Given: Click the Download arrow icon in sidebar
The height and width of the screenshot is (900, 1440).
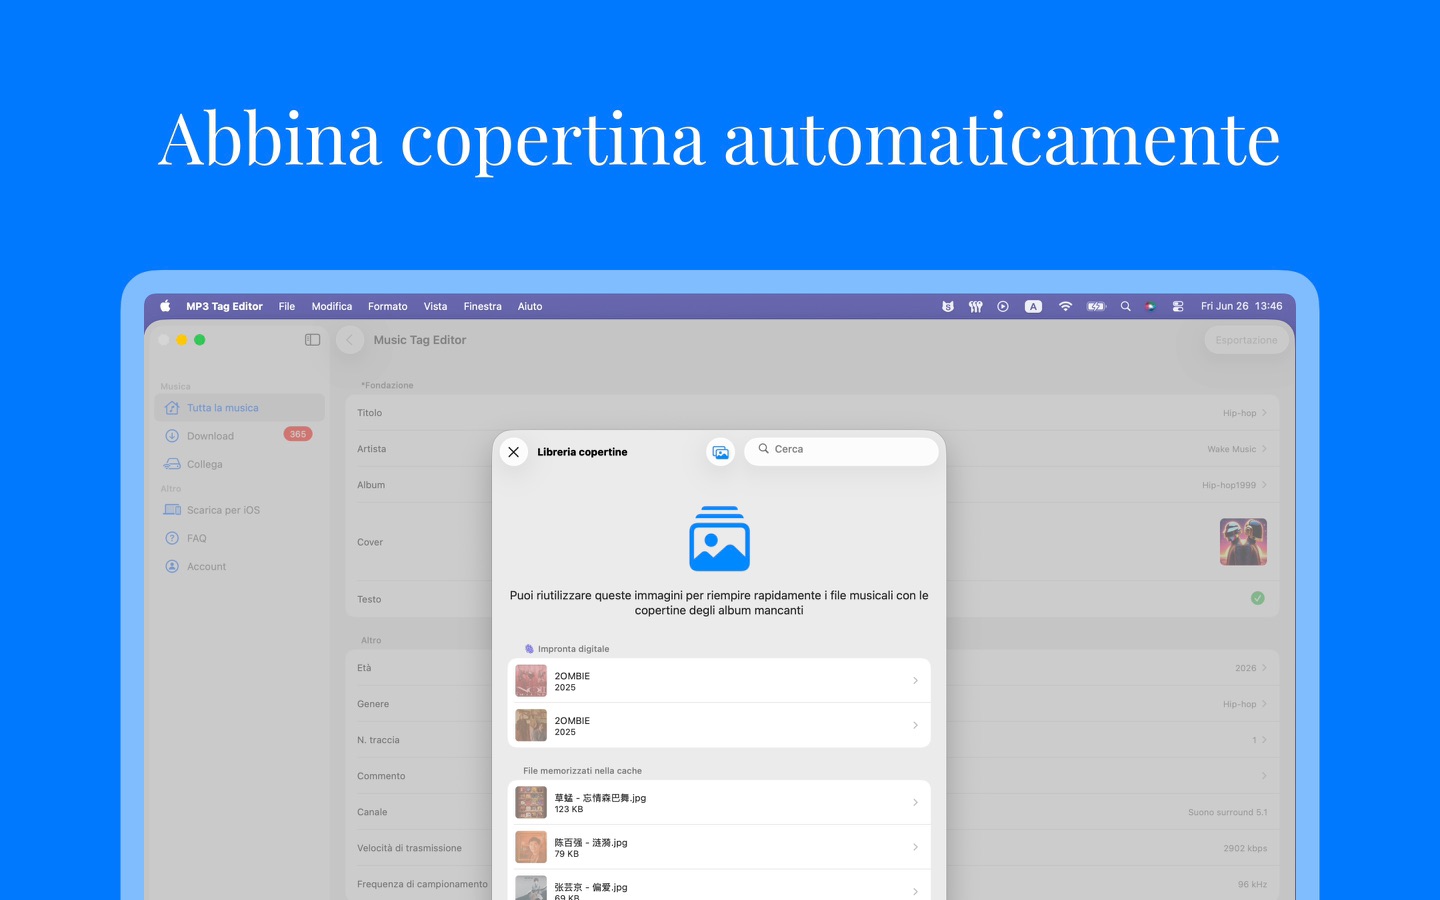Looking at the screenshot, I should pyautogui.click(x=172, y=436).
